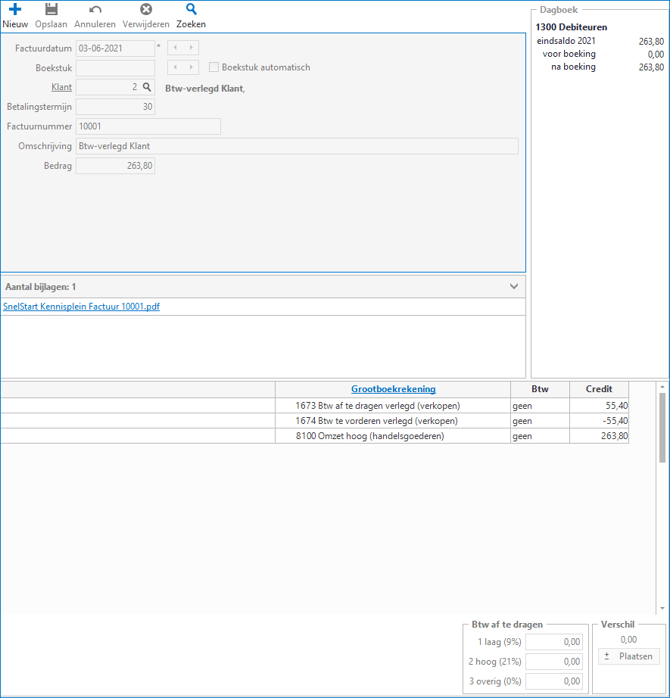The image size is (670, 698).
Task: Click the Opslaan save icon
Action: pos(51,10)
